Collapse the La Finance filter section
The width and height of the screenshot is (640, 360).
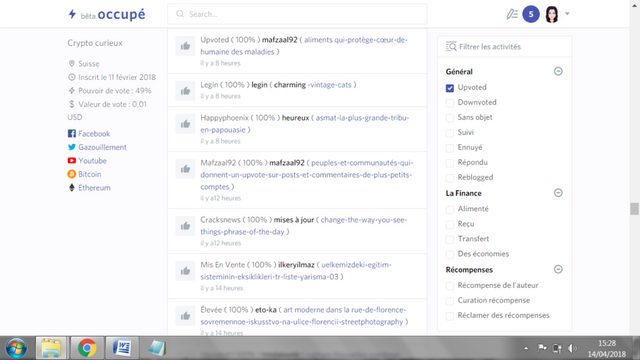tap(558, 193)
